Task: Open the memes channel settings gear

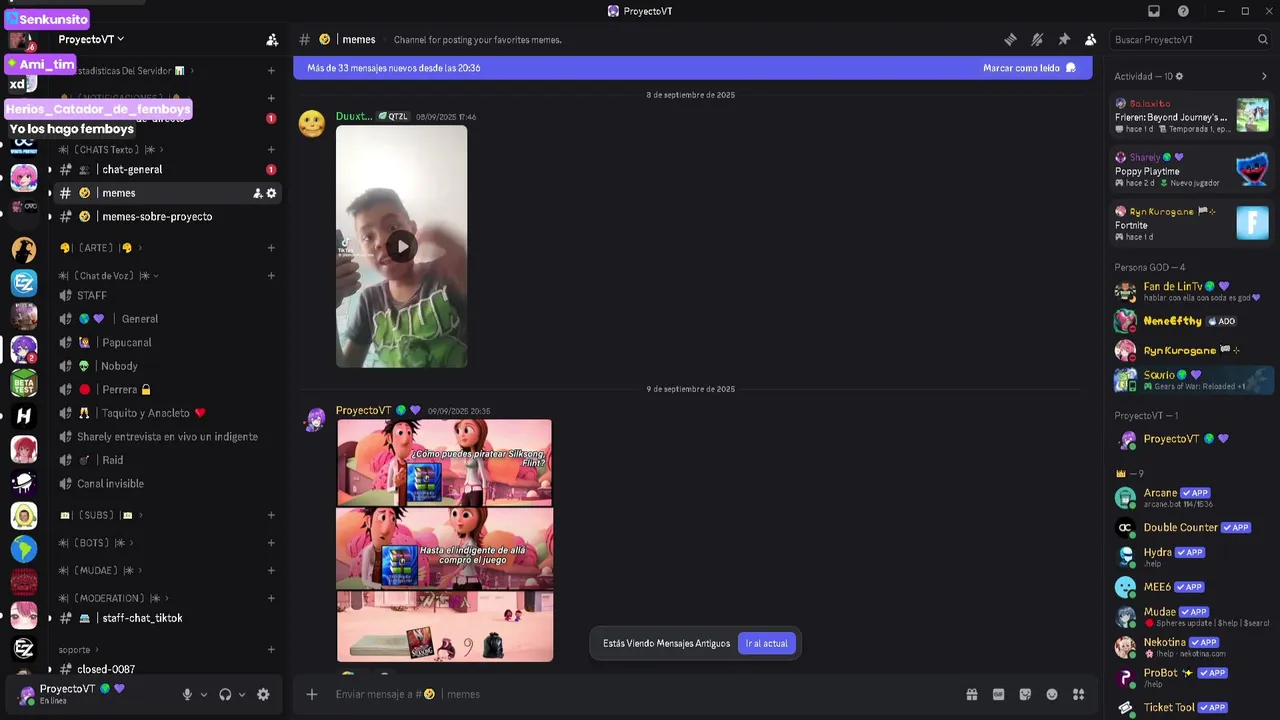Action: 271,193
